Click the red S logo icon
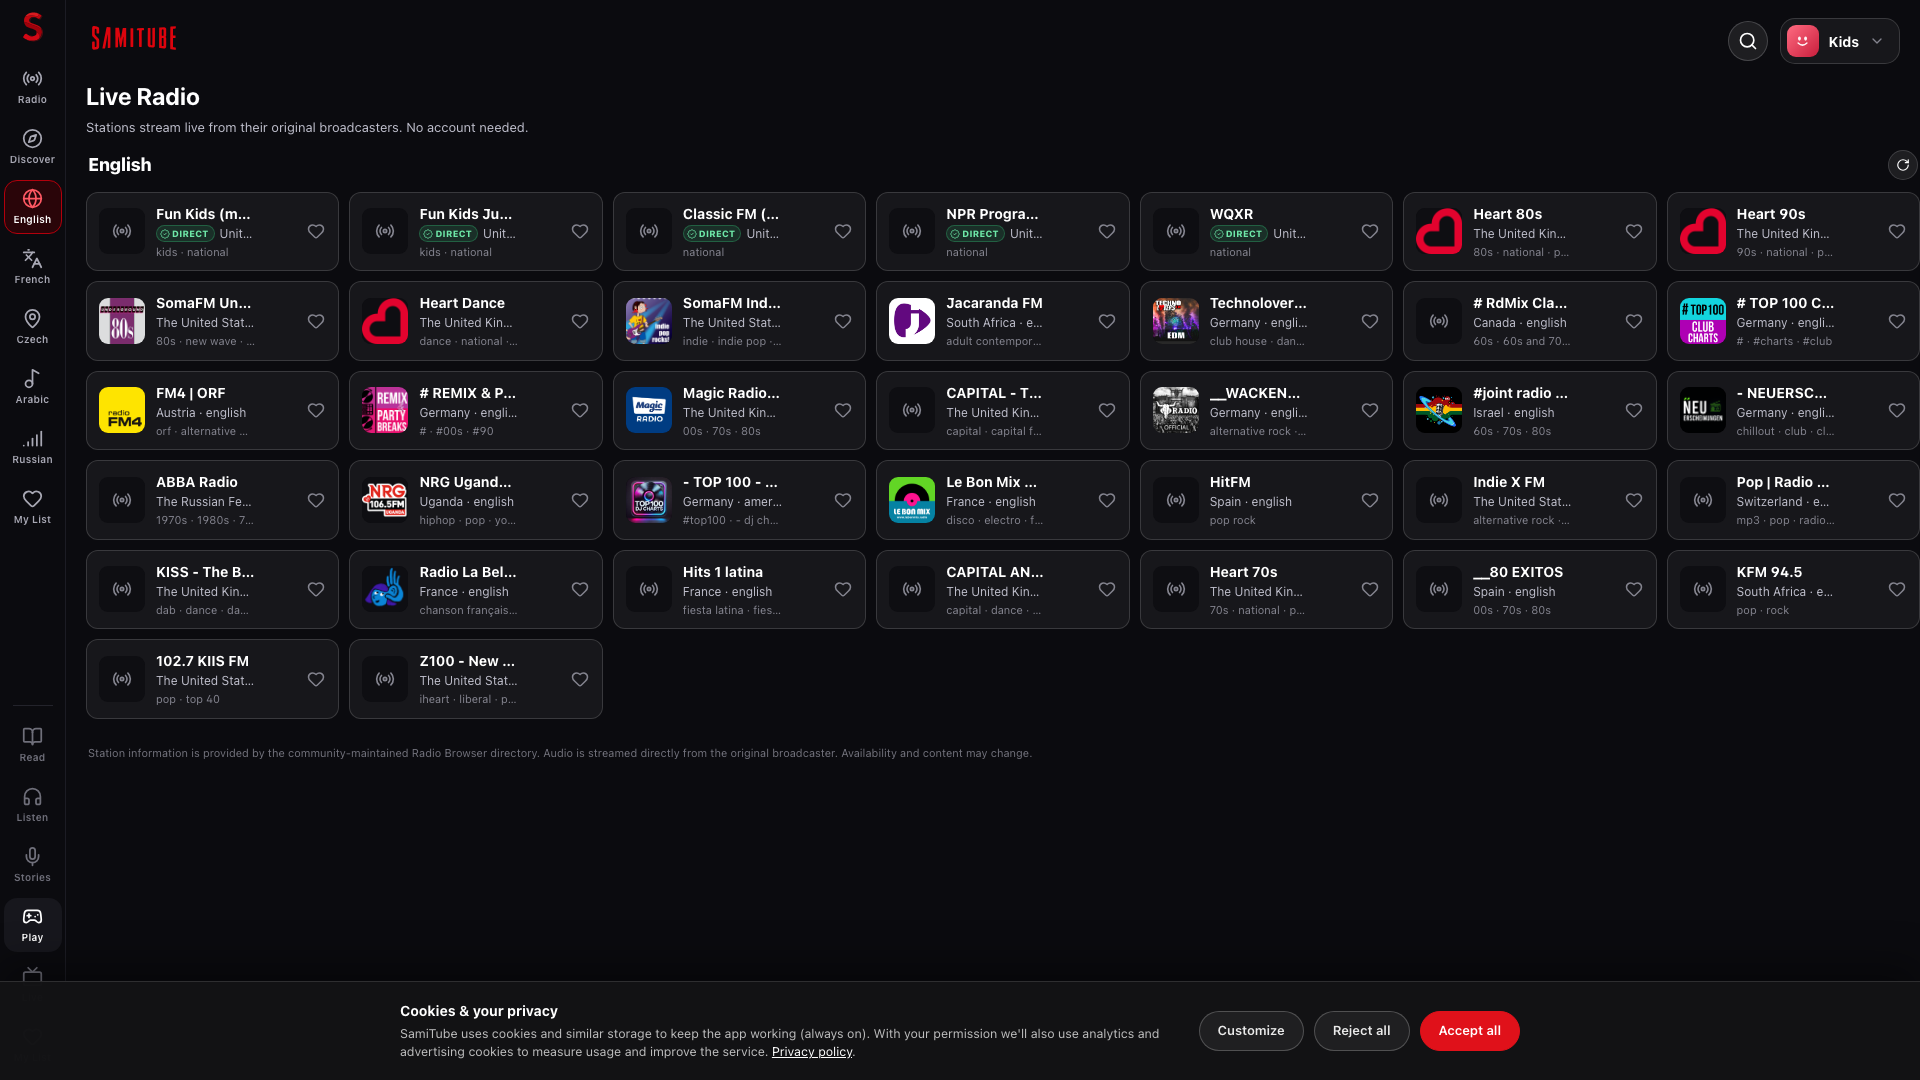Screen dimensions: 1920x1080 point(32,27)
